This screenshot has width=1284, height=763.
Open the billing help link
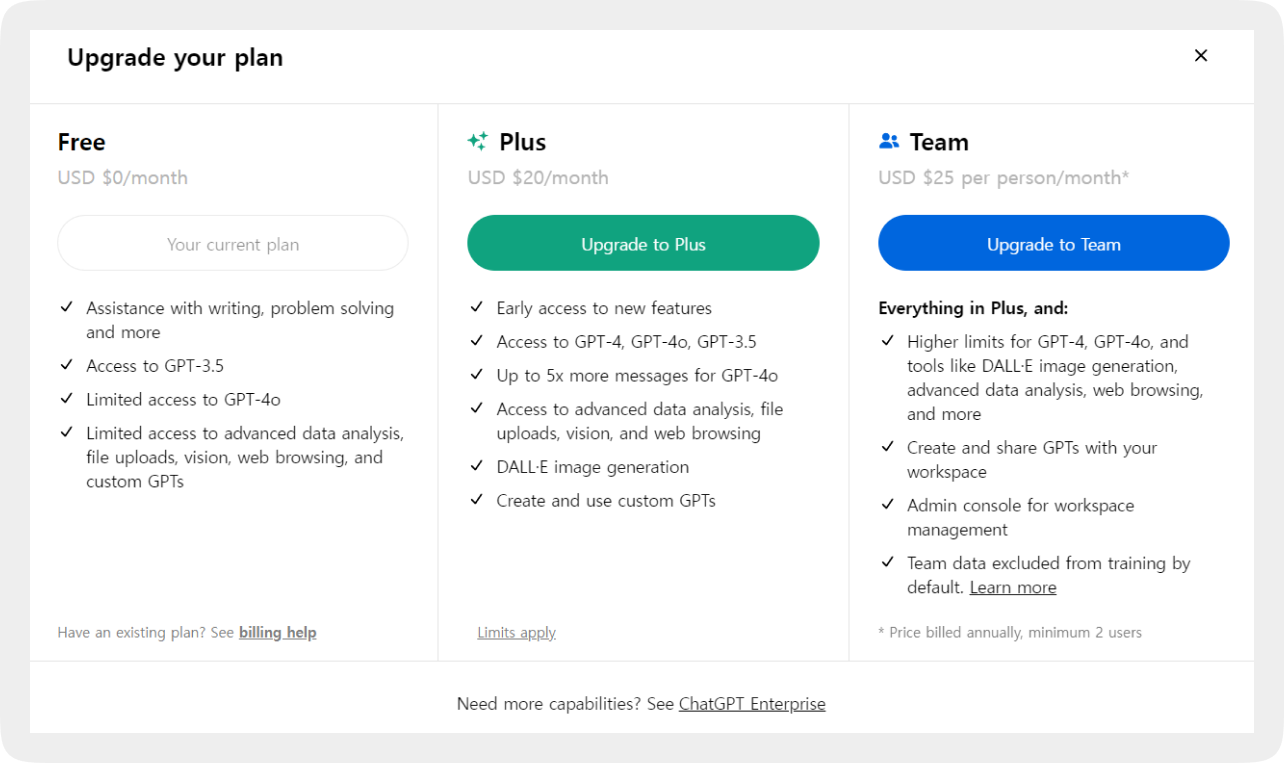pos(277,632)
